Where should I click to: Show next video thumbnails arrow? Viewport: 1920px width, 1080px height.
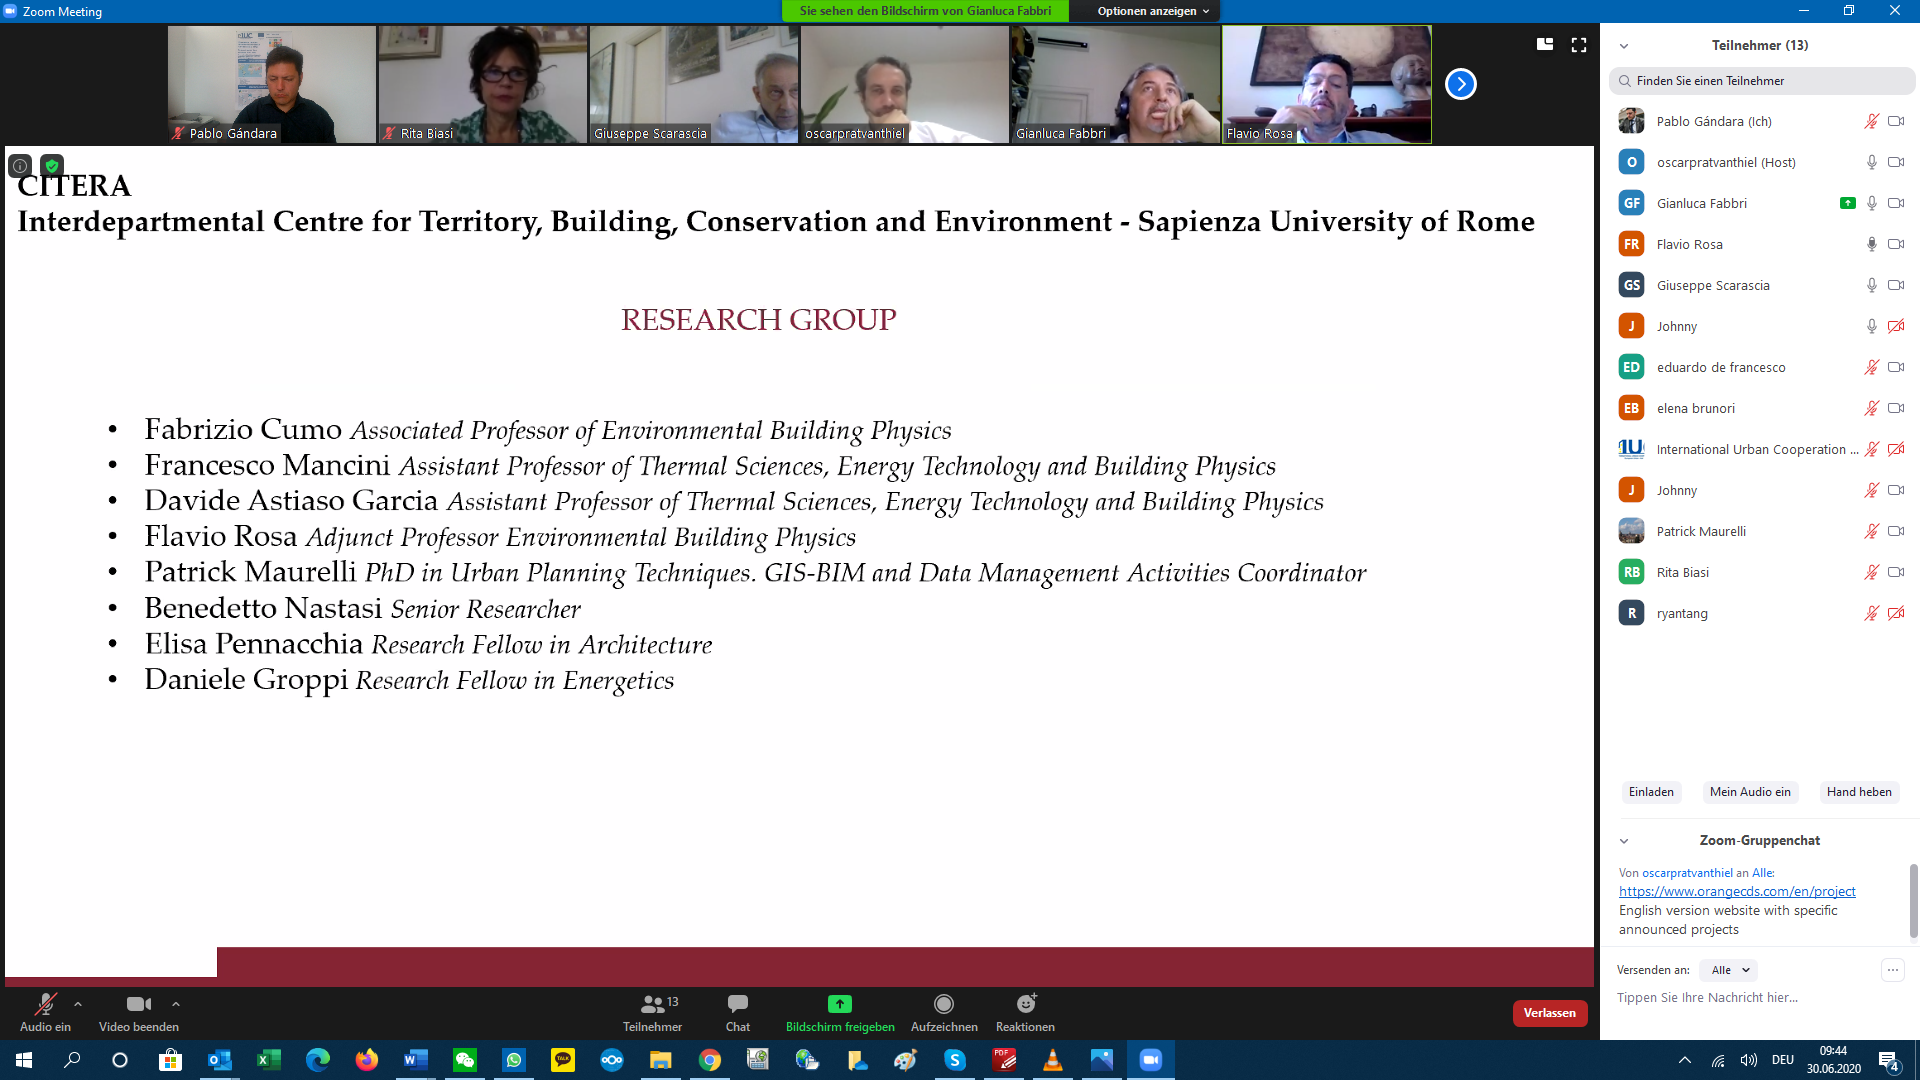click(1460, 84)
